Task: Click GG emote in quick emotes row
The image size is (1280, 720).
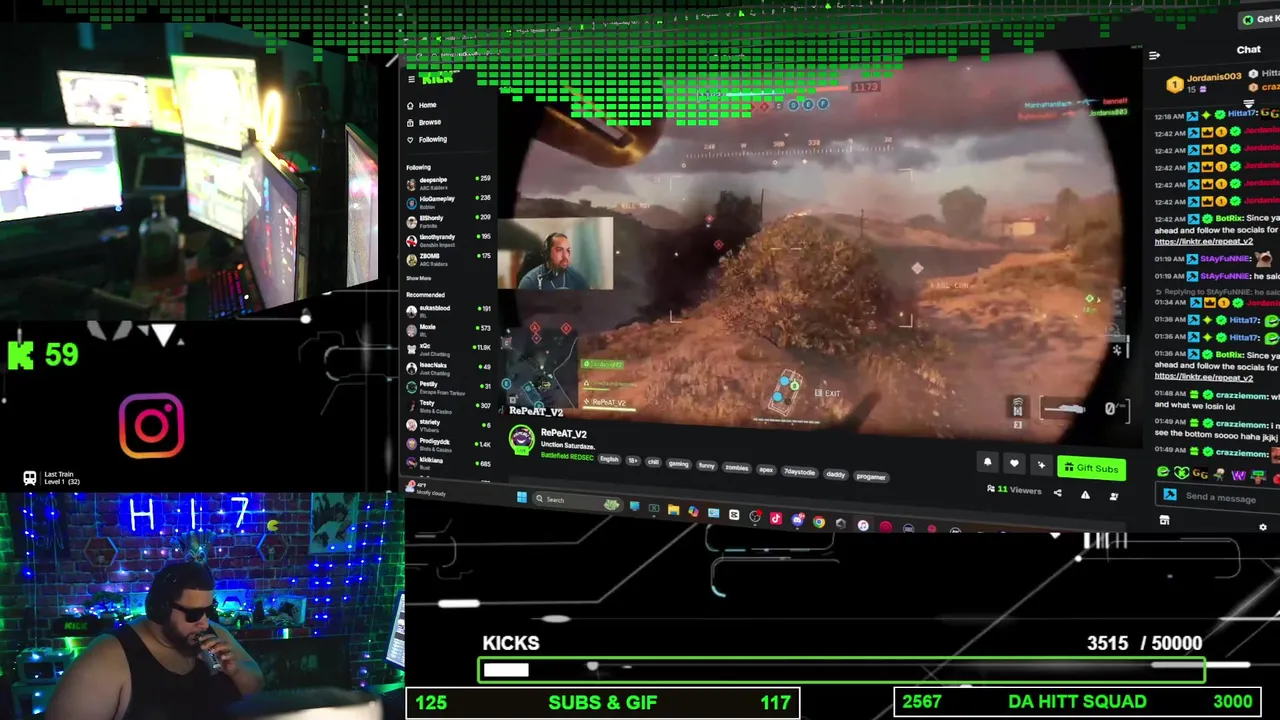Action: coord(1199,473)
